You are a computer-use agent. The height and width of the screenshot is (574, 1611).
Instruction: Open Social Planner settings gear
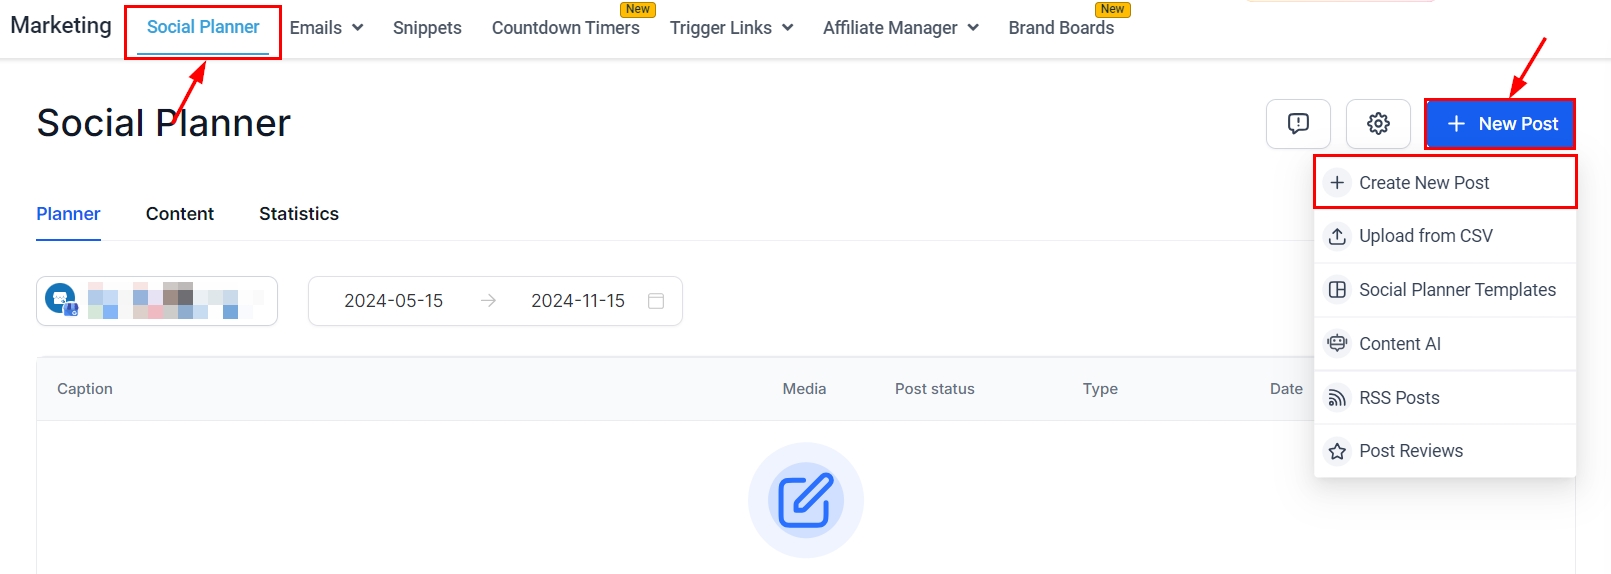click(1378, 124)
